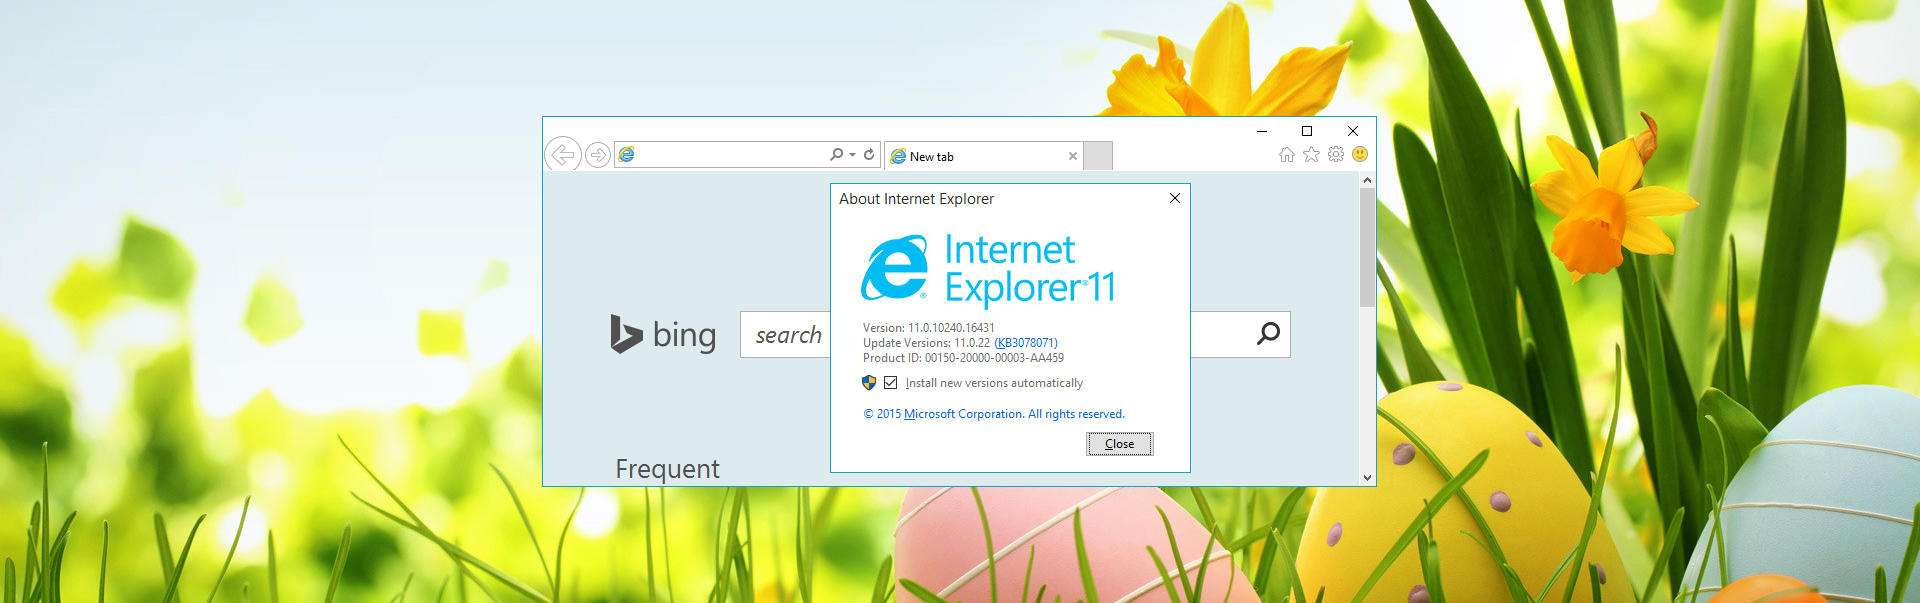Click the Forward navigation arrow

pyautogui.click(x=598, y=155)
